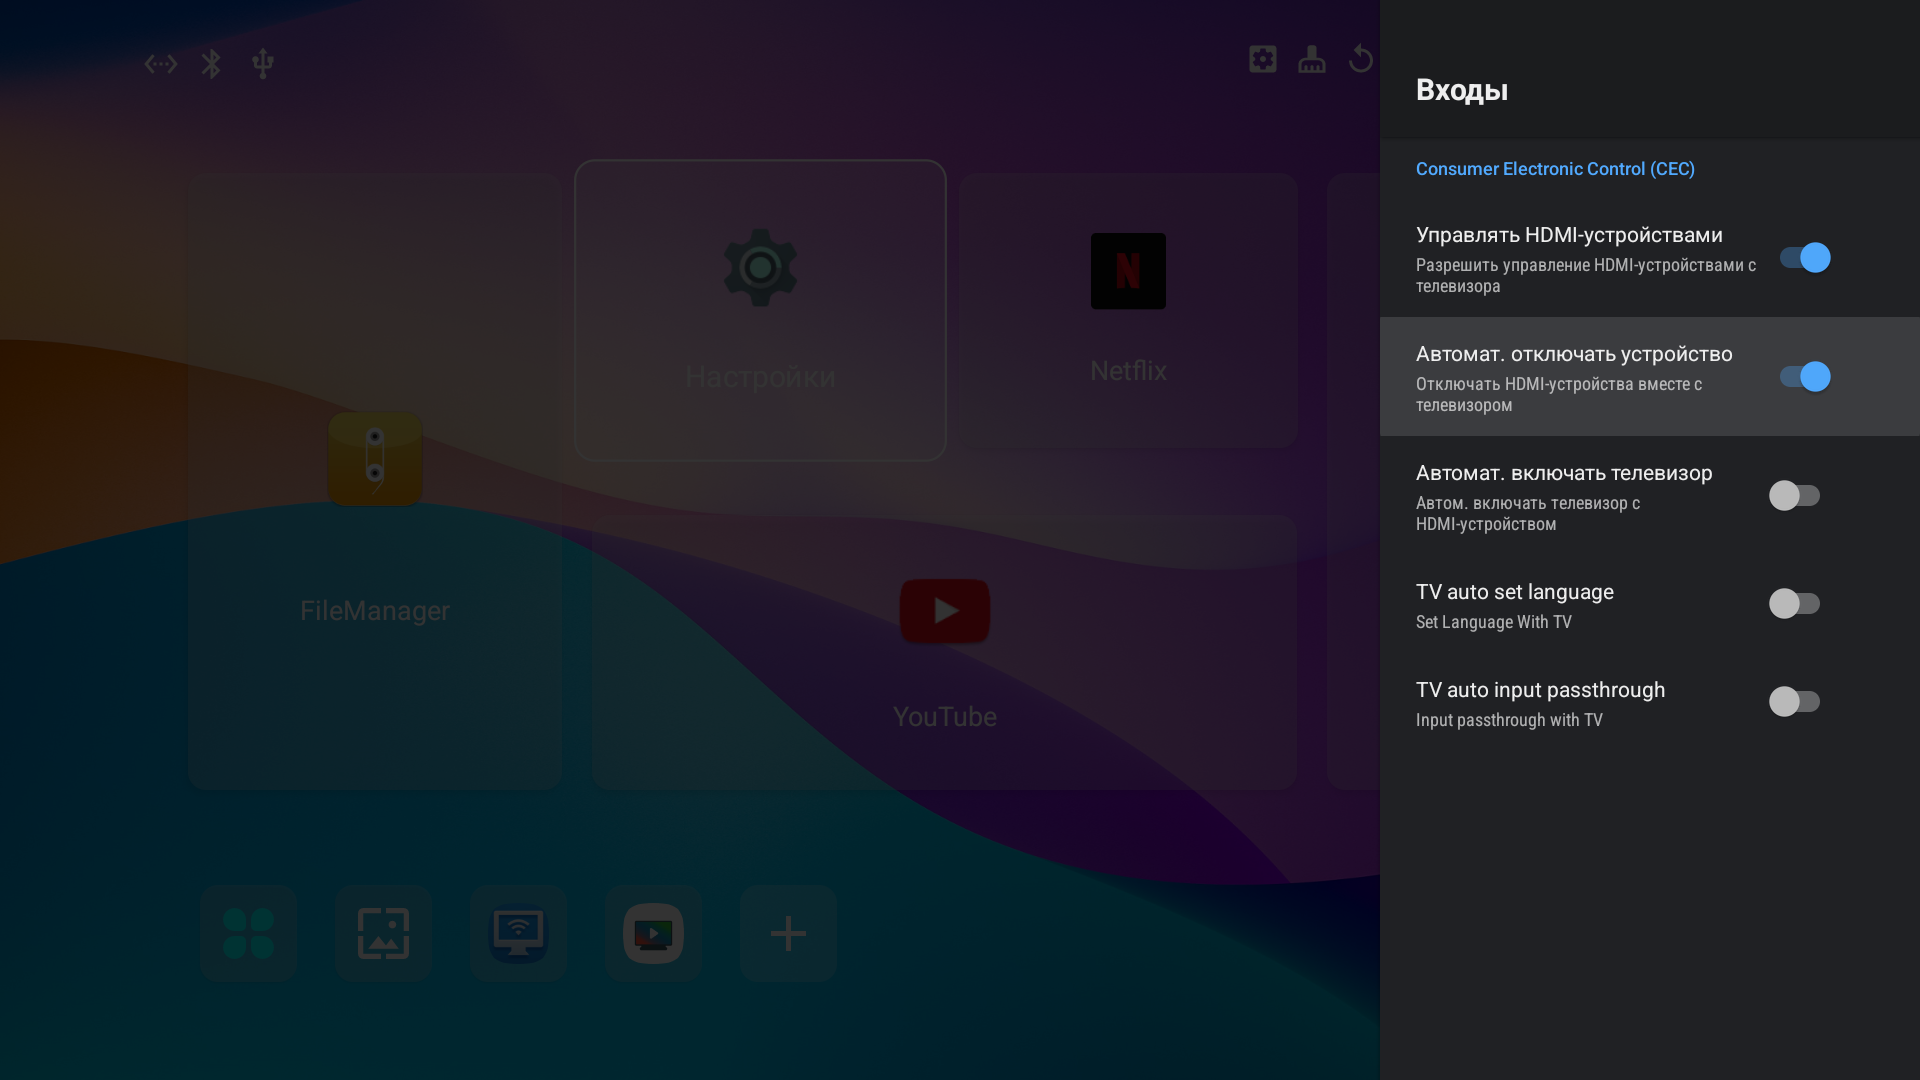Open the top-bar settings gear icon
The height and width of the screenshot is (1080, 1920).
coord(1262,59)
